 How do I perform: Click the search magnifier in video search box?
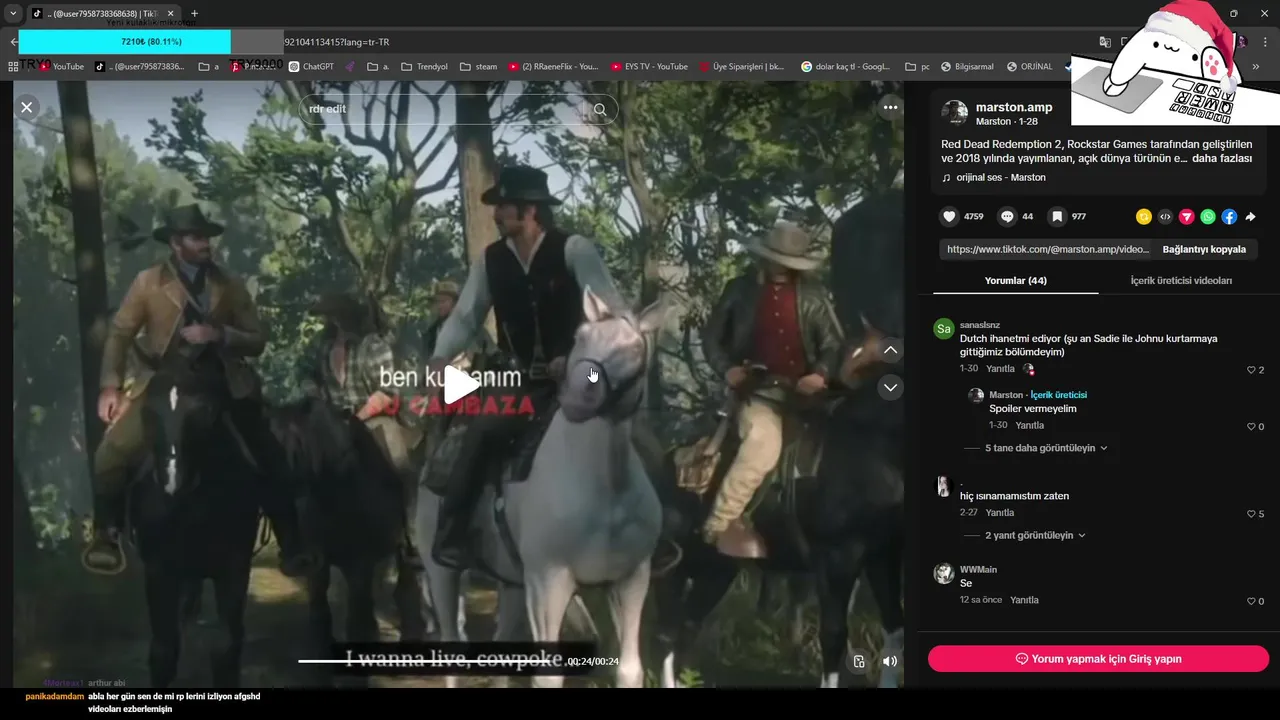tap(600, 110)
